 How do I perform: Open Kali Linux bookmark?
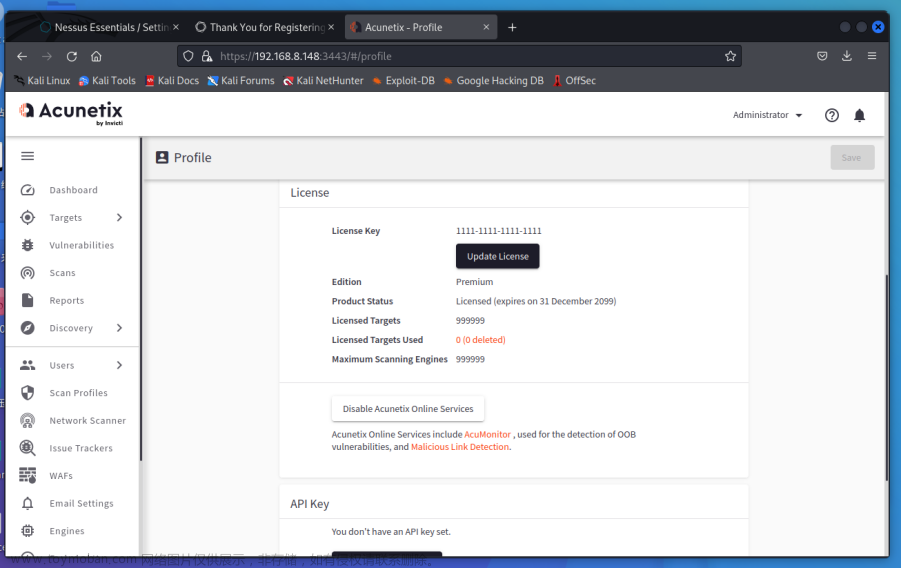point(42,81)
